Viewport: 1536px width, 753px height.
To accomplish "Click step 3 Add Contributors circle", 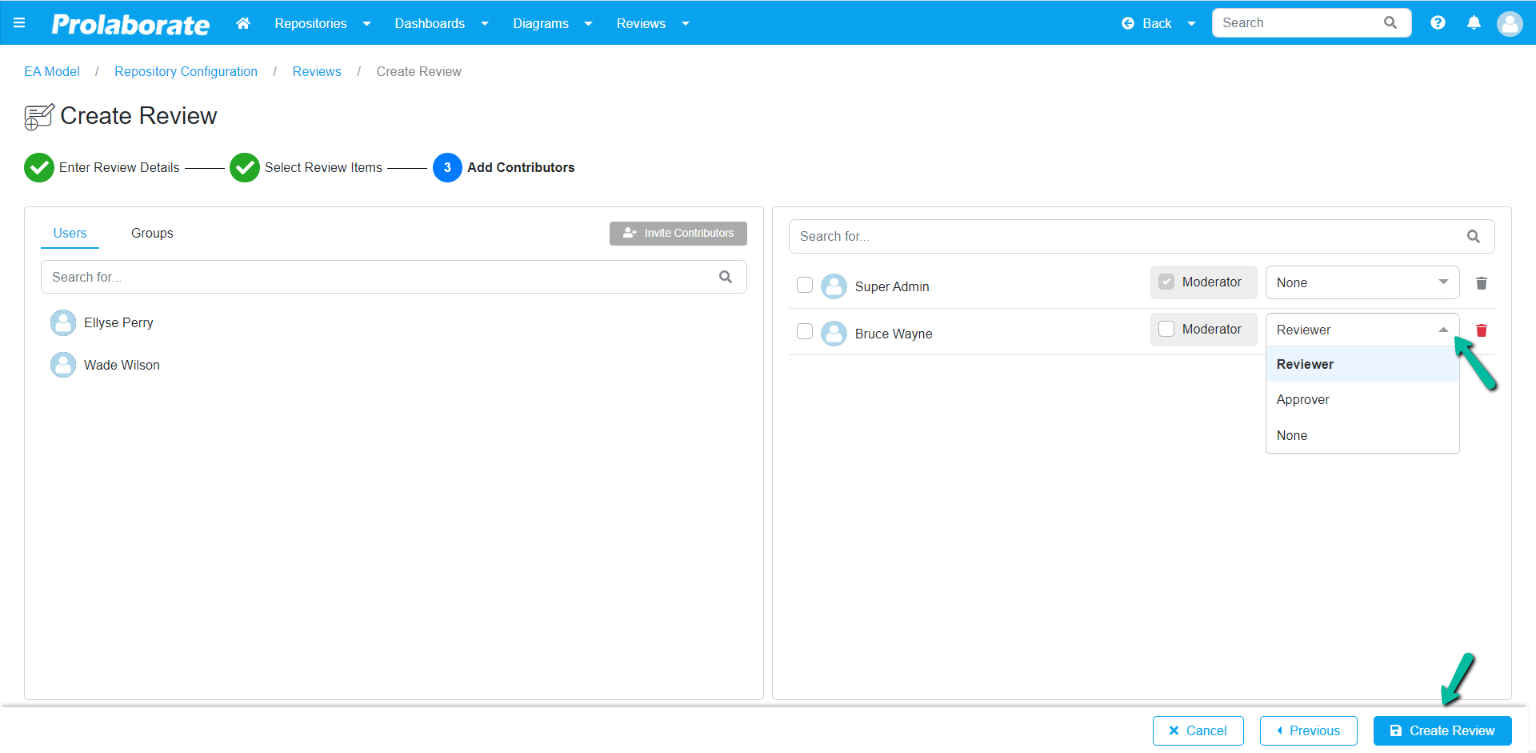I will tap(447, 167).
